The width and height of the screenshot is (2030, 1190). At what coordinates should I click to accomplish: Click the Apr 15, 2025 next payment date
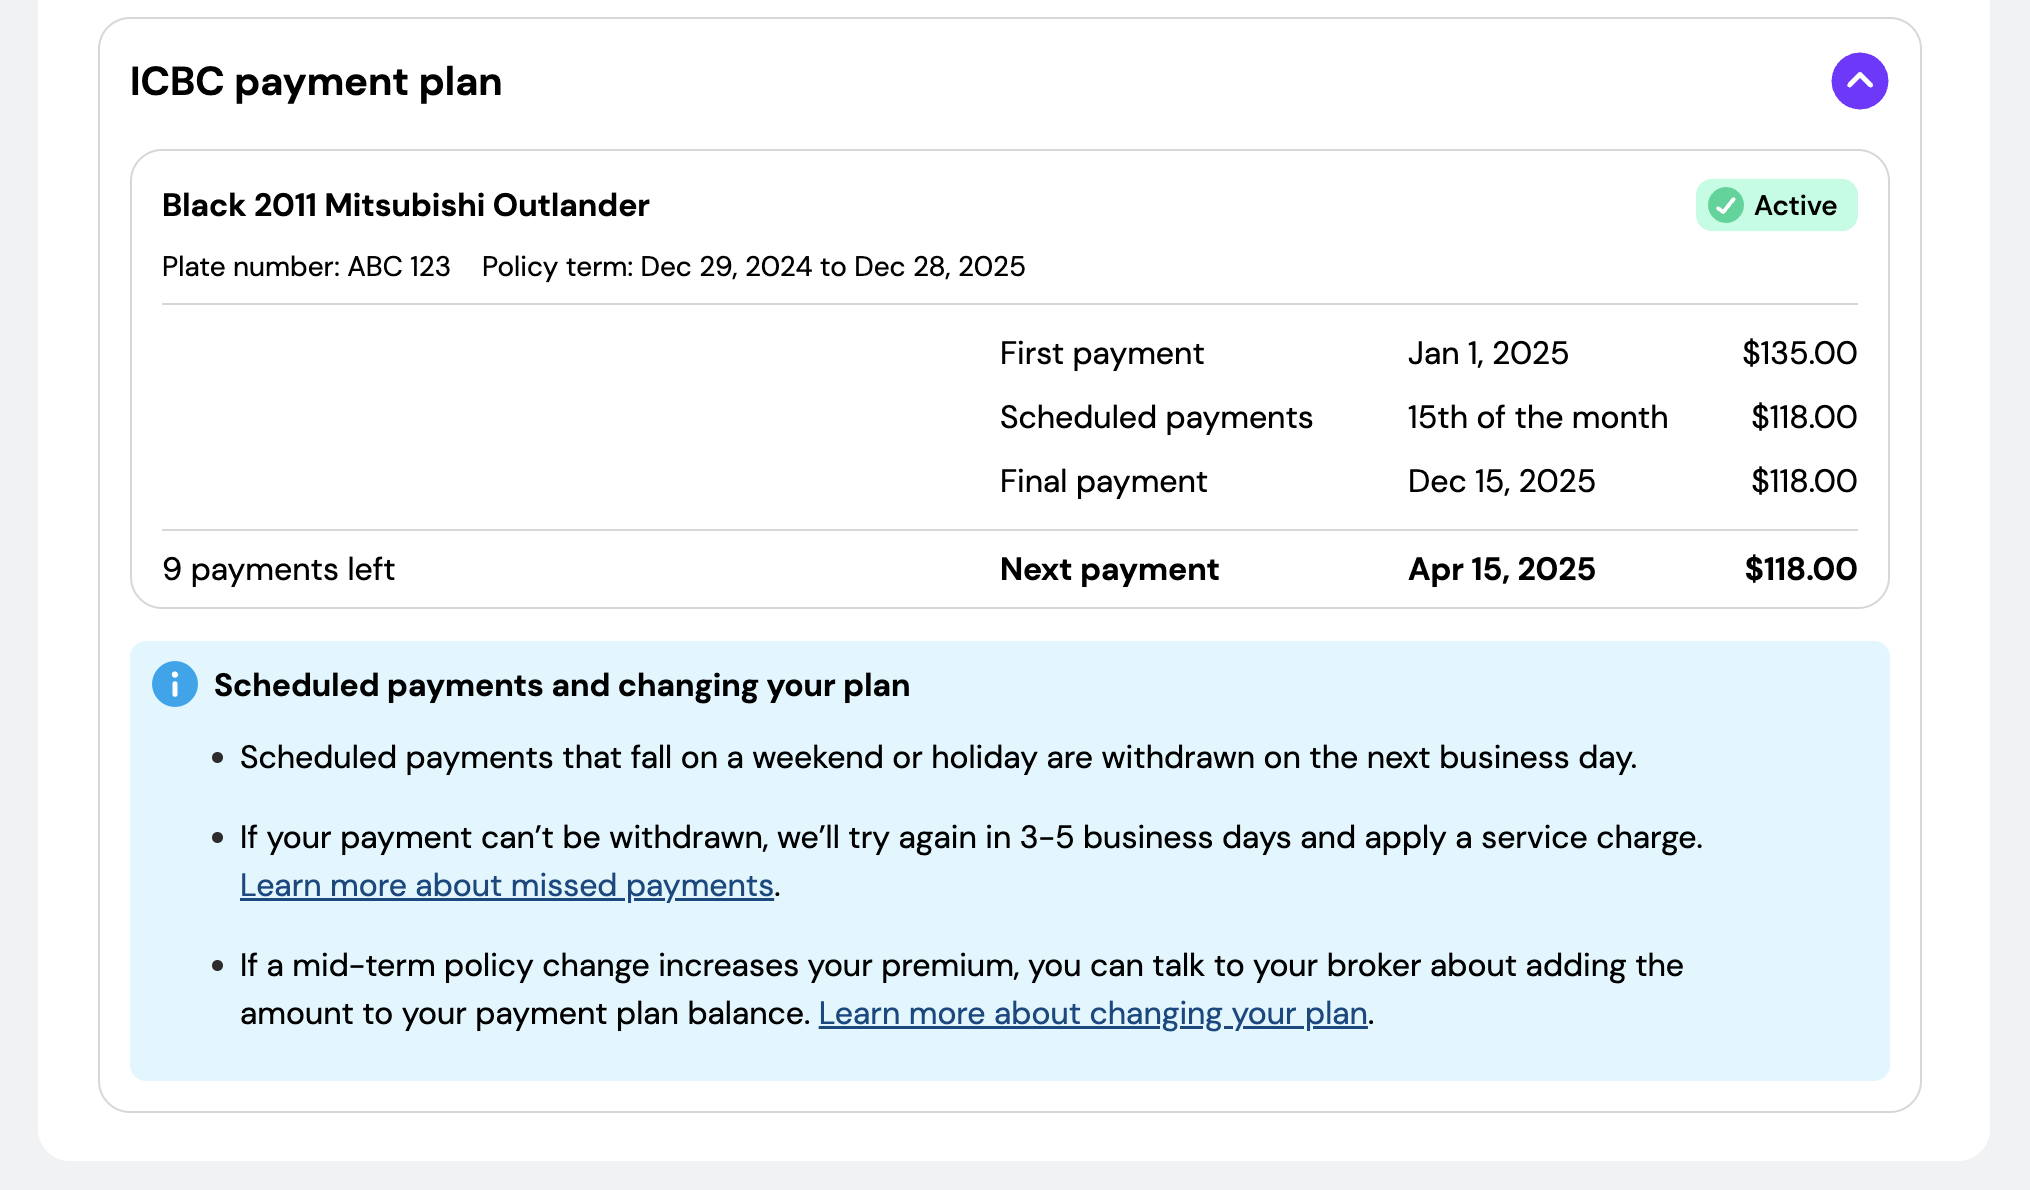(1502, 570)
